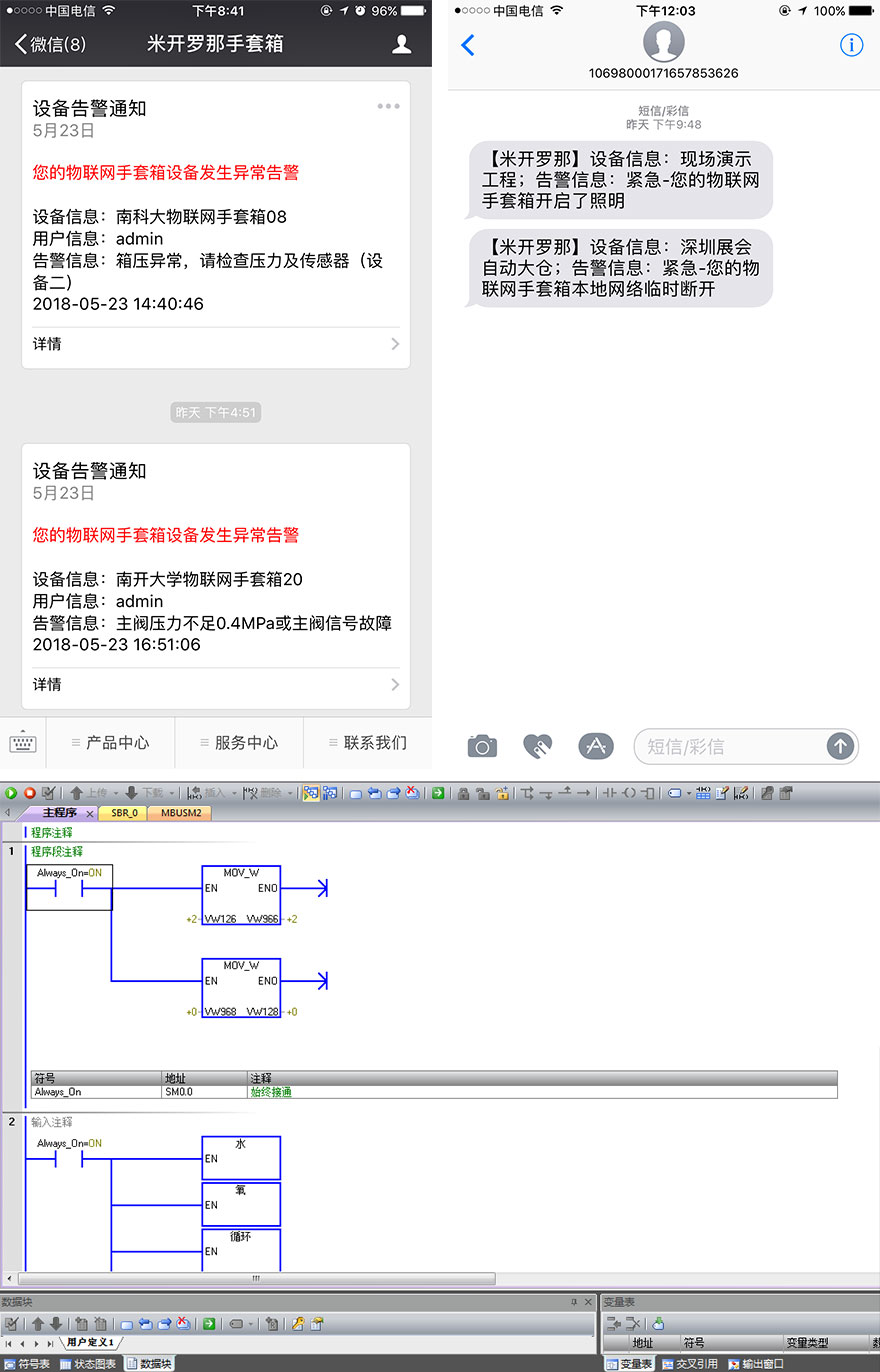Pin the 数据块 panel
The image size is (880, 1372).
click(574, 1302)
